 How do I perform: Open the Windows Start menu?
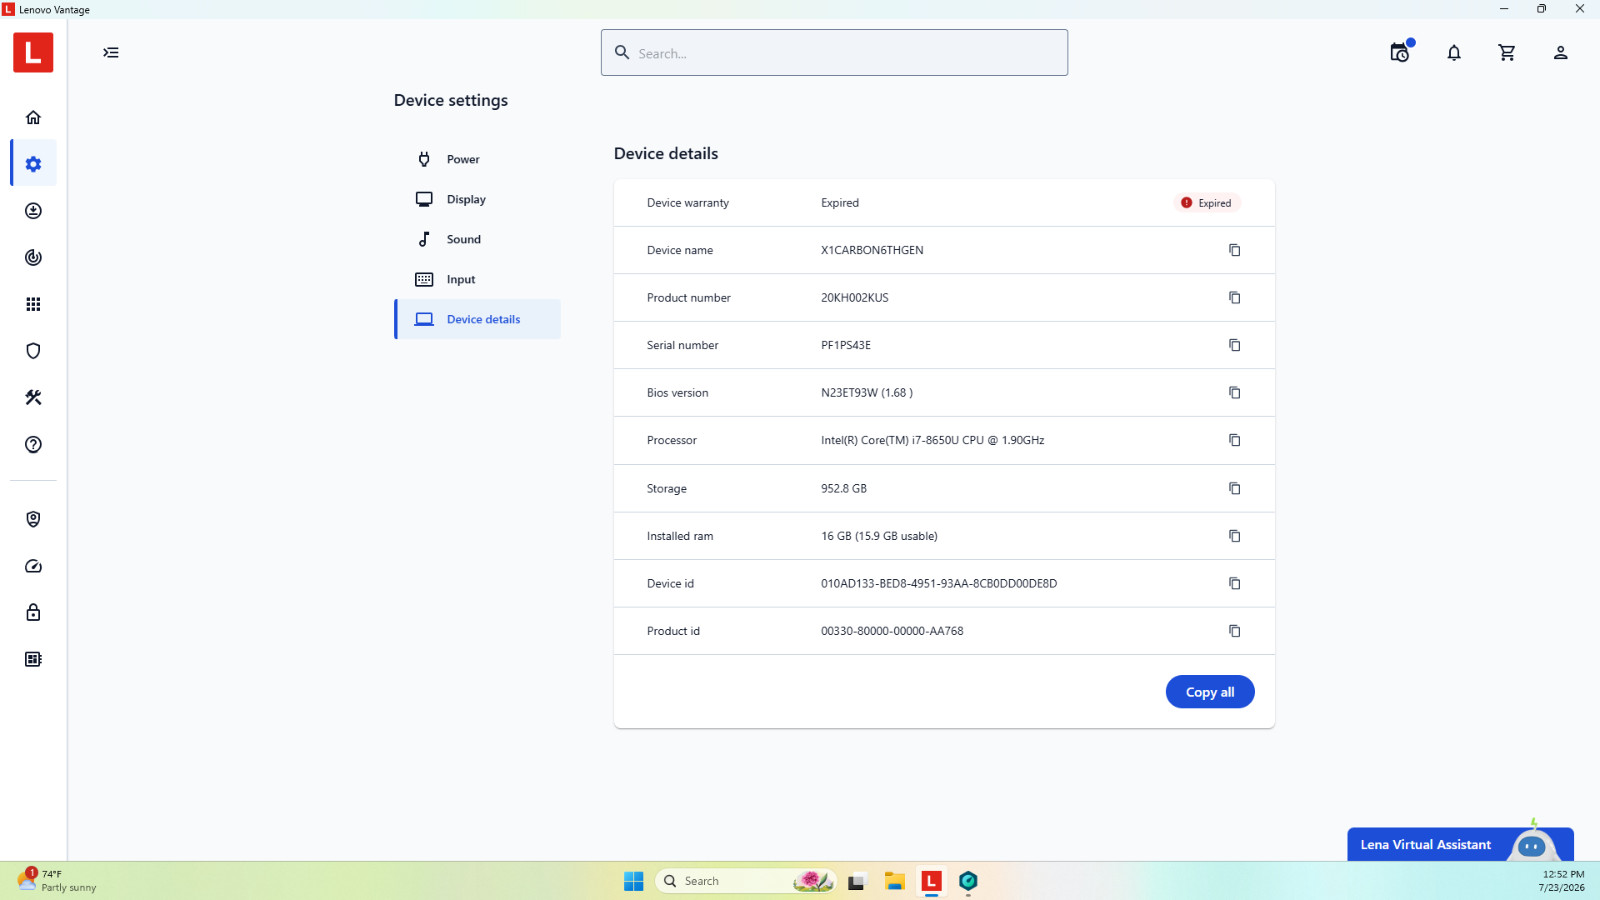[634, 881]
